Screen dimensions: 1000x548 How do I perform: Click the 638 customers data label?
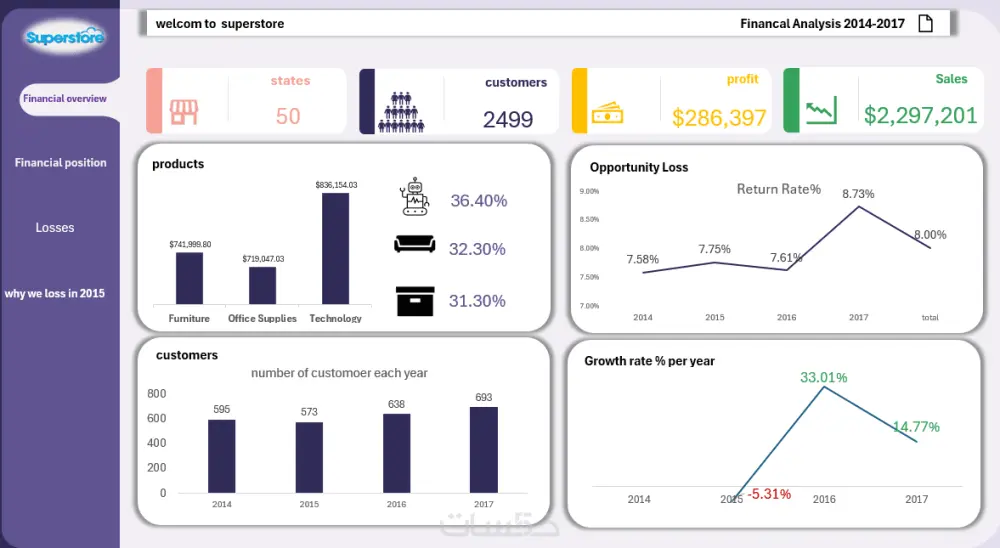[x=396, y=404]
